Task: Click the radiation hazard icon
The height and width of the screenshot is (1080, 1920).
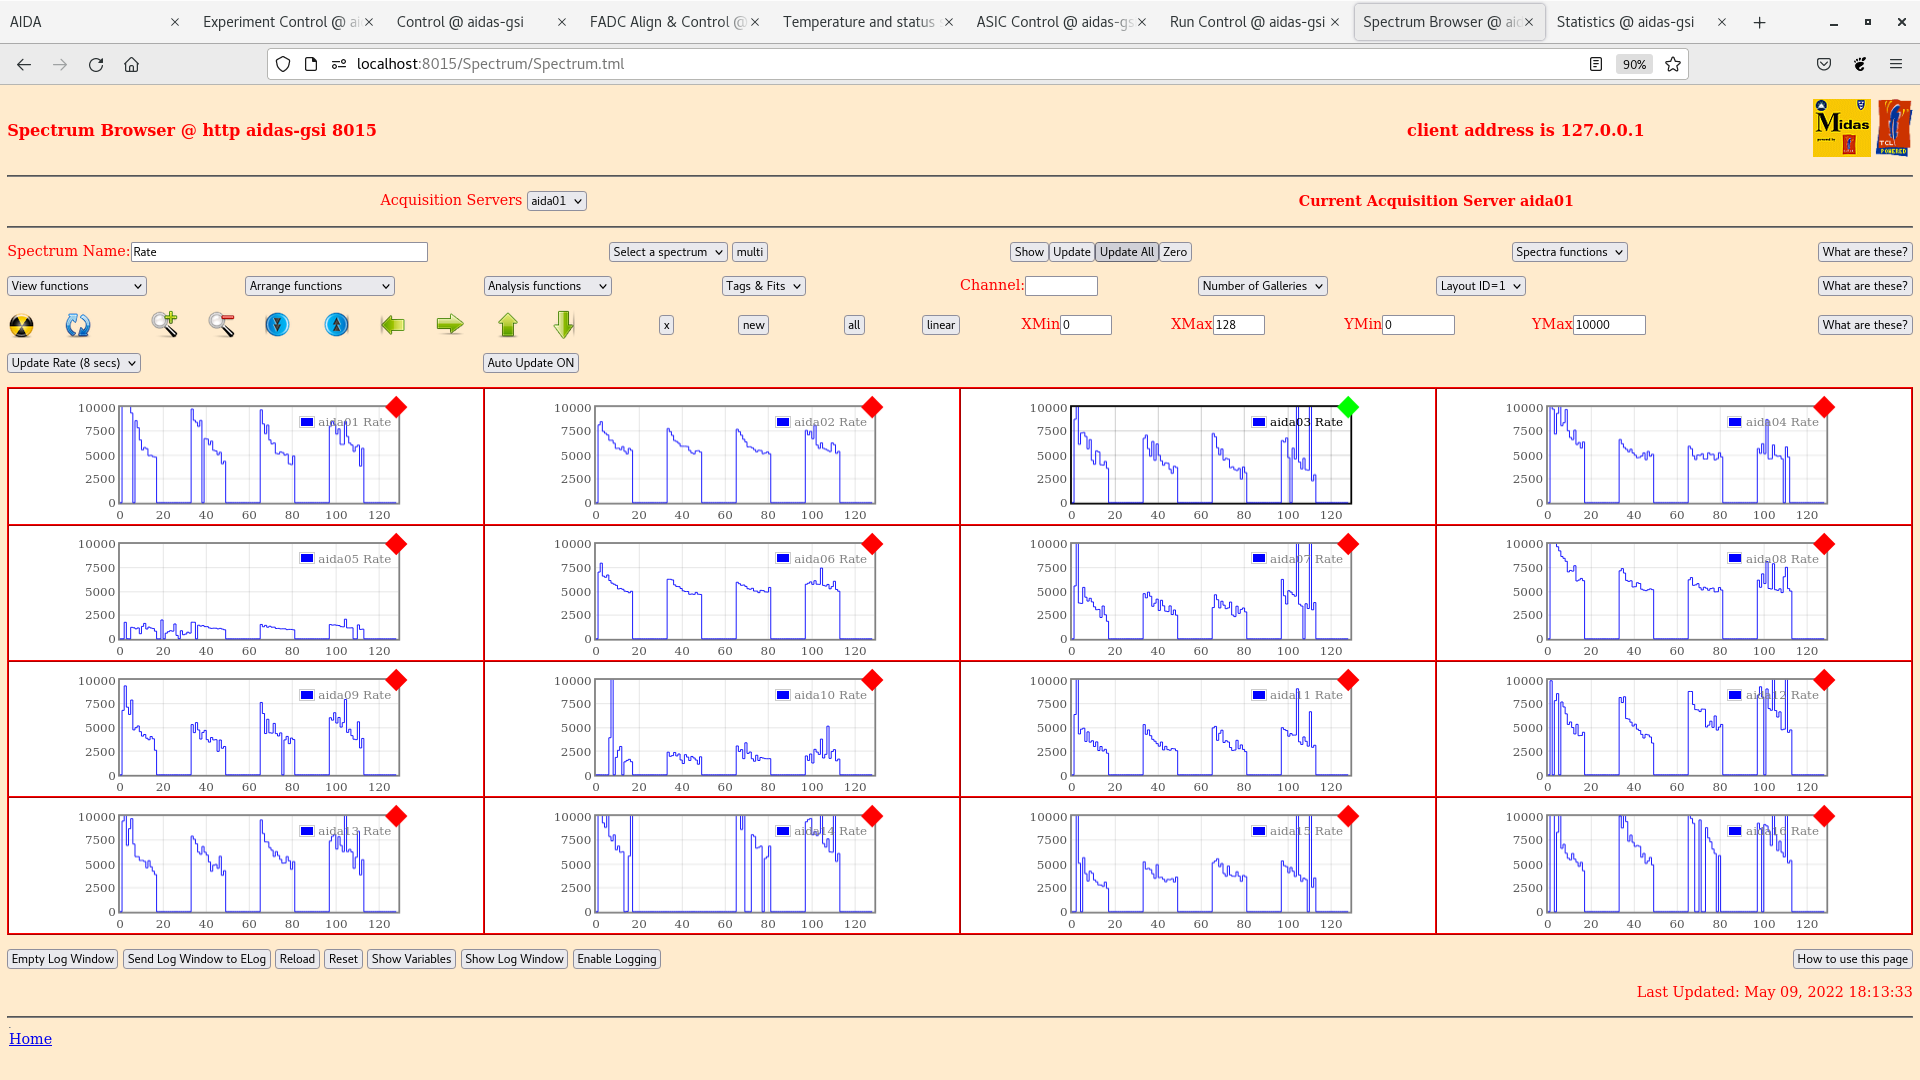Action: (x=21, y=325)
